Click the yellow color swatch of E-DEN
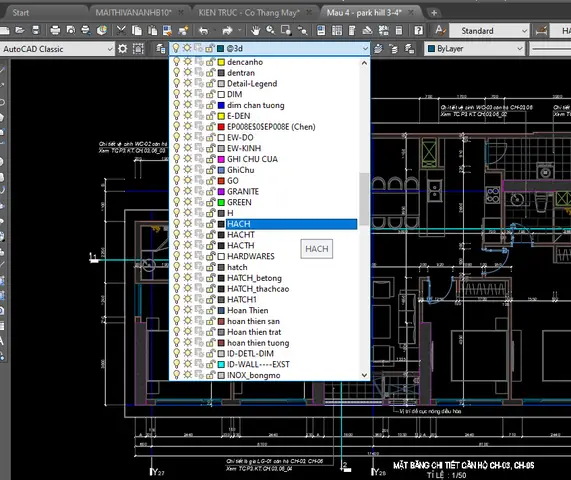The height and width of the screenshot is (480, 571). click(221, 116)
